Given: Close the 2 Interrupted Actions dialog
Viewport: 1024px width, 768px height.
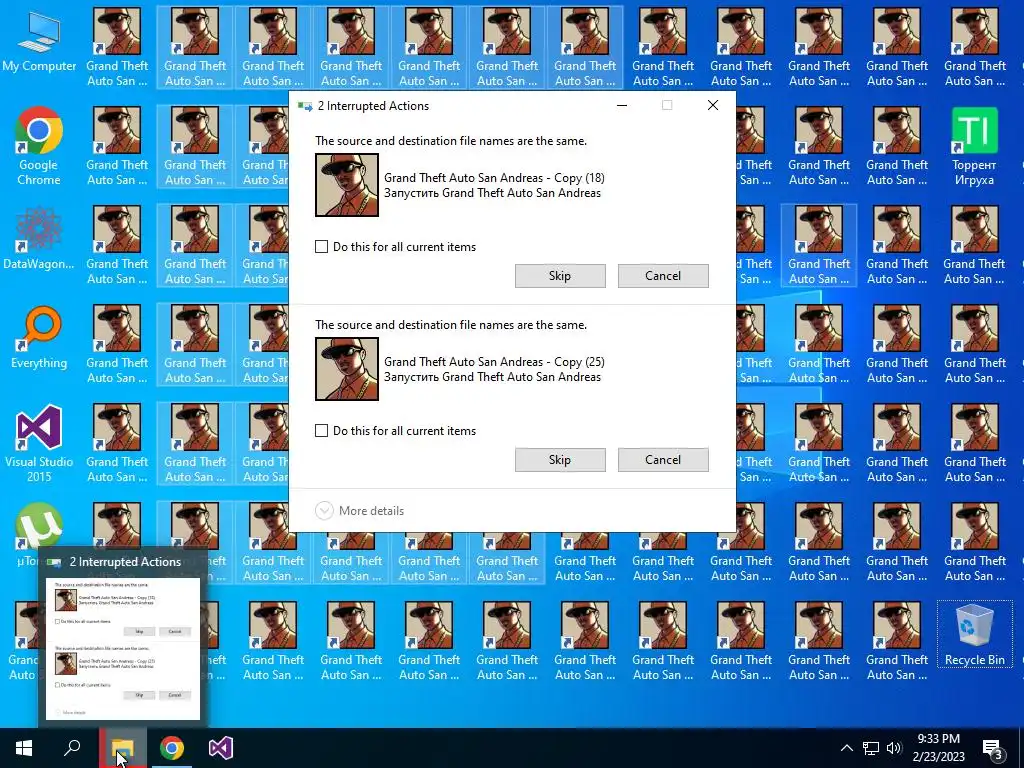Looking at the screenshot, I should pos(712,106).
